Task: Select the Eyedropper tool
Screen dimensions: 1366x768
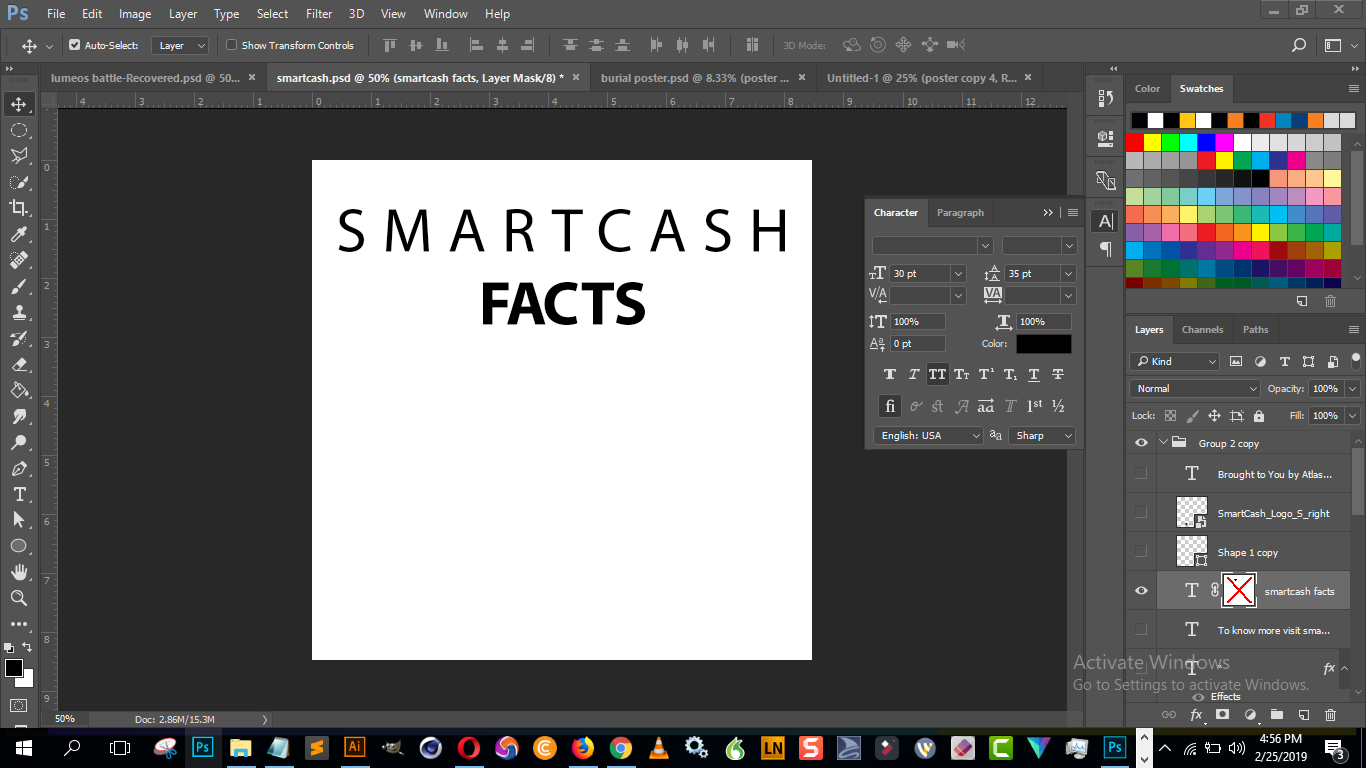Action: tap(19, 234)
